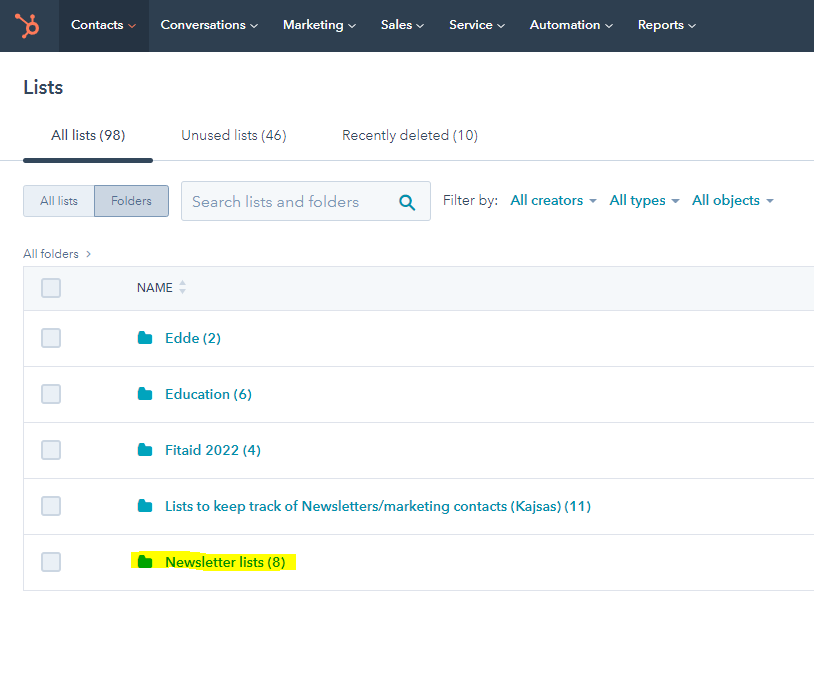Click the NAME column sort arrows
Image resolution: width=814 pixels, height=684 pixels.
[182, 288]
